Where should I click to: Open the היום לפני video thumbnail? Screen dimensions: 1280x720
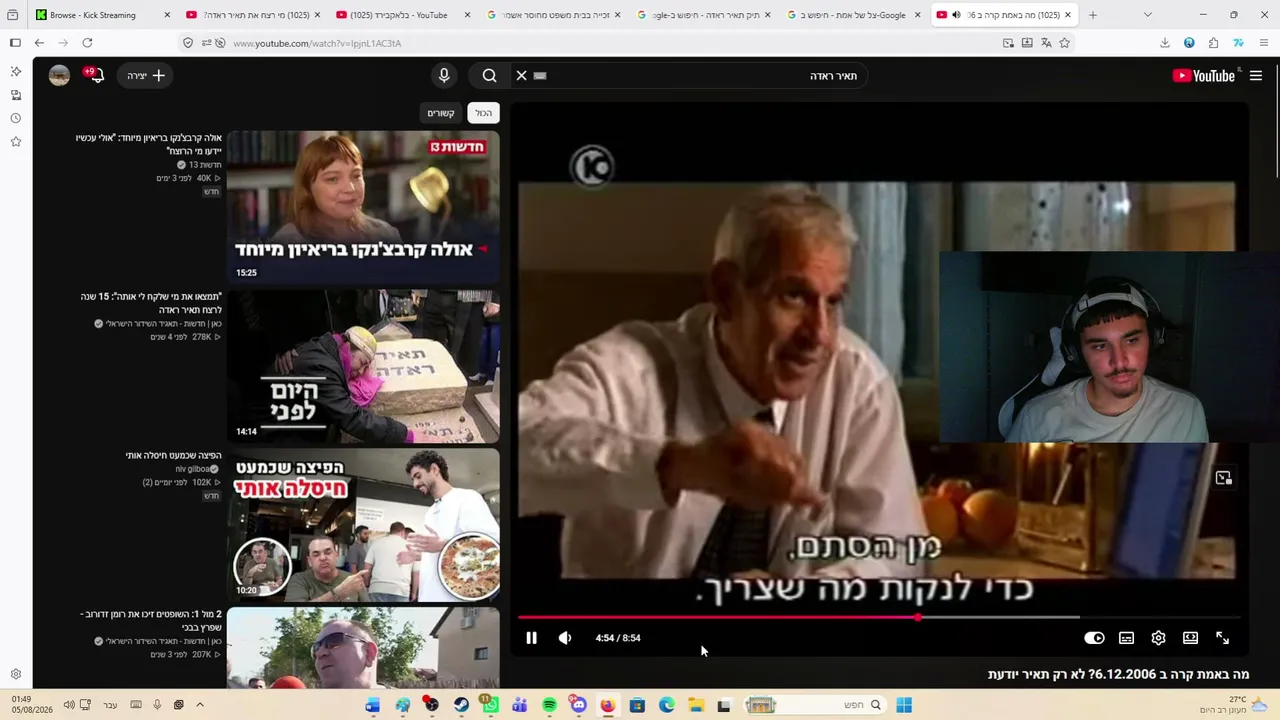pos(363,366)
